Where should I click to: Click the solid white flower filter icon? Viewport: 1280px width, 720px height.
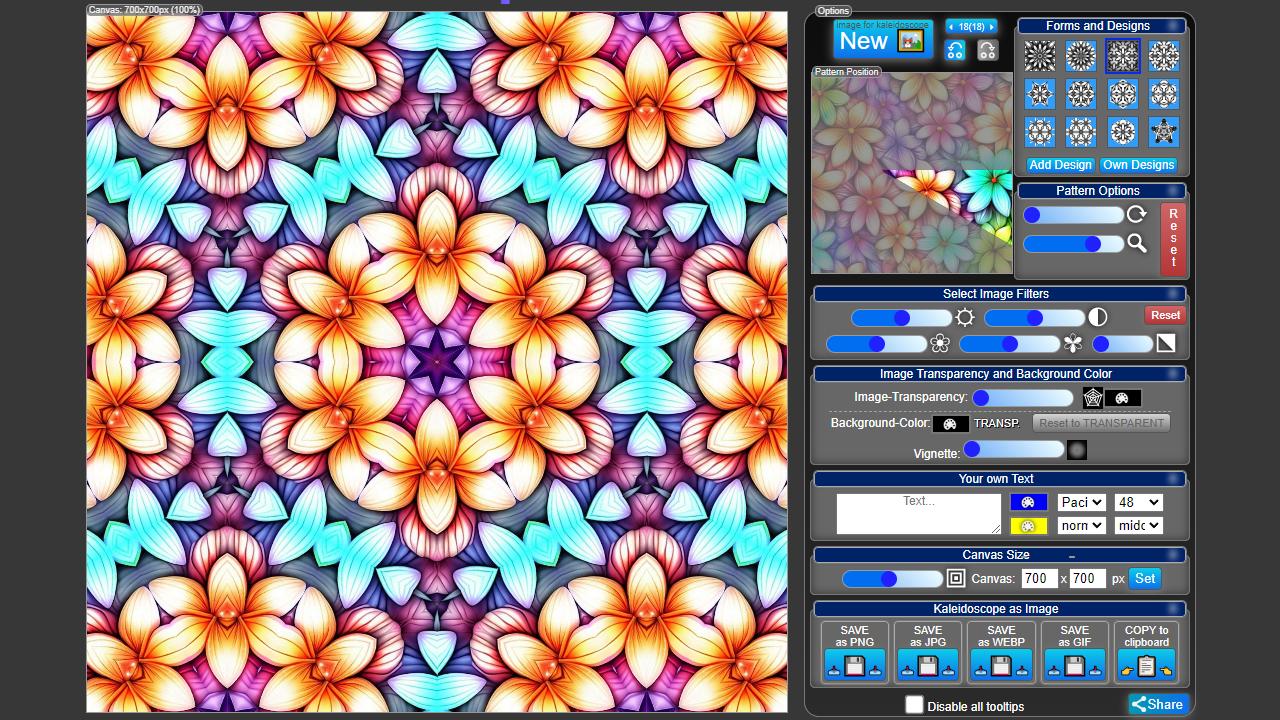1073,344
